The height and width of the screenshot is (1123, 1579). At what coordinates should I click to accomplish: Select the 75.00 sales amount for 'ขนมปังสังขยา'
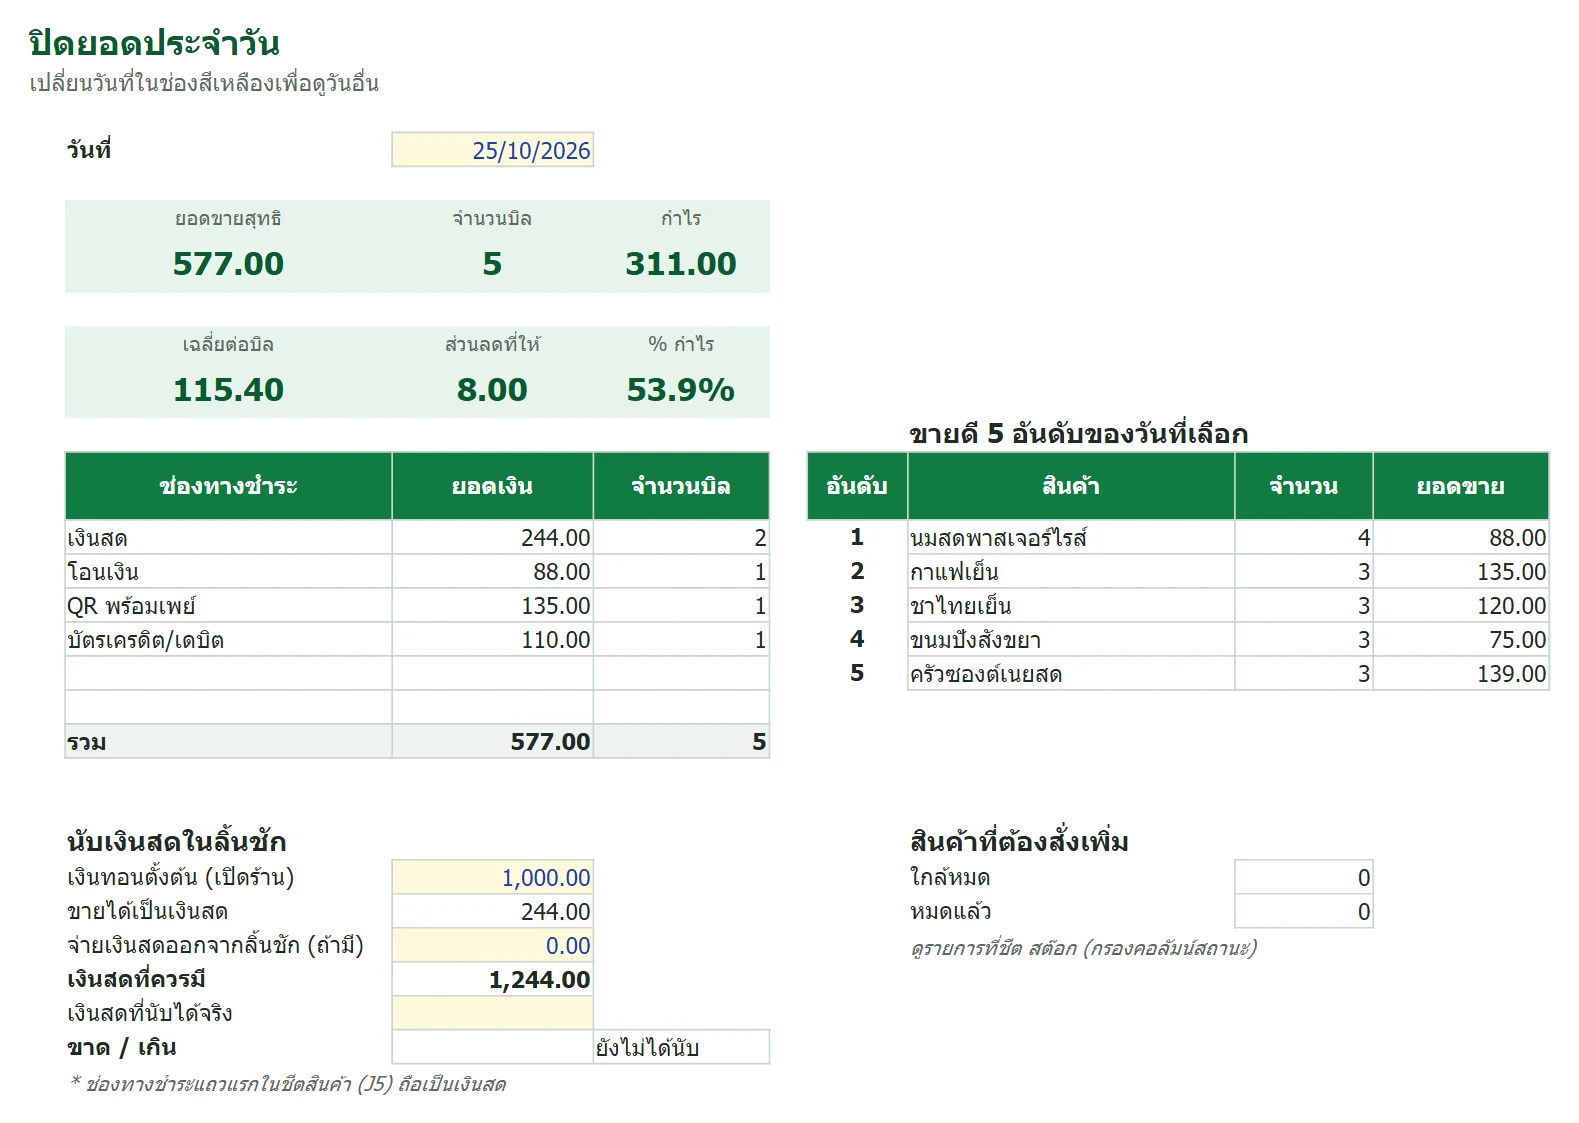pyautogui.click(x=1461, y=639)
